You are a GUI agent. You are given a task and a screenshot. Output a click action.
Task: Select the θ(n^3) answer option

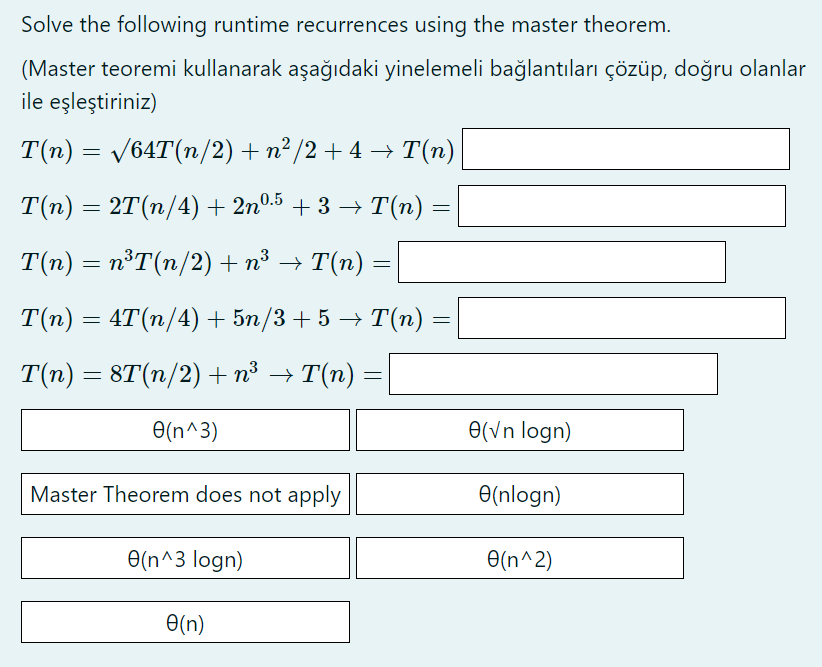click(x=185, y=430)
